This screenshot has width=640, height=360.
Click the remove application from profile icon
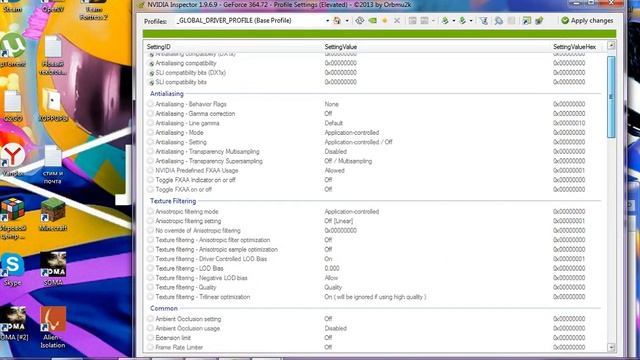point(424,20)
